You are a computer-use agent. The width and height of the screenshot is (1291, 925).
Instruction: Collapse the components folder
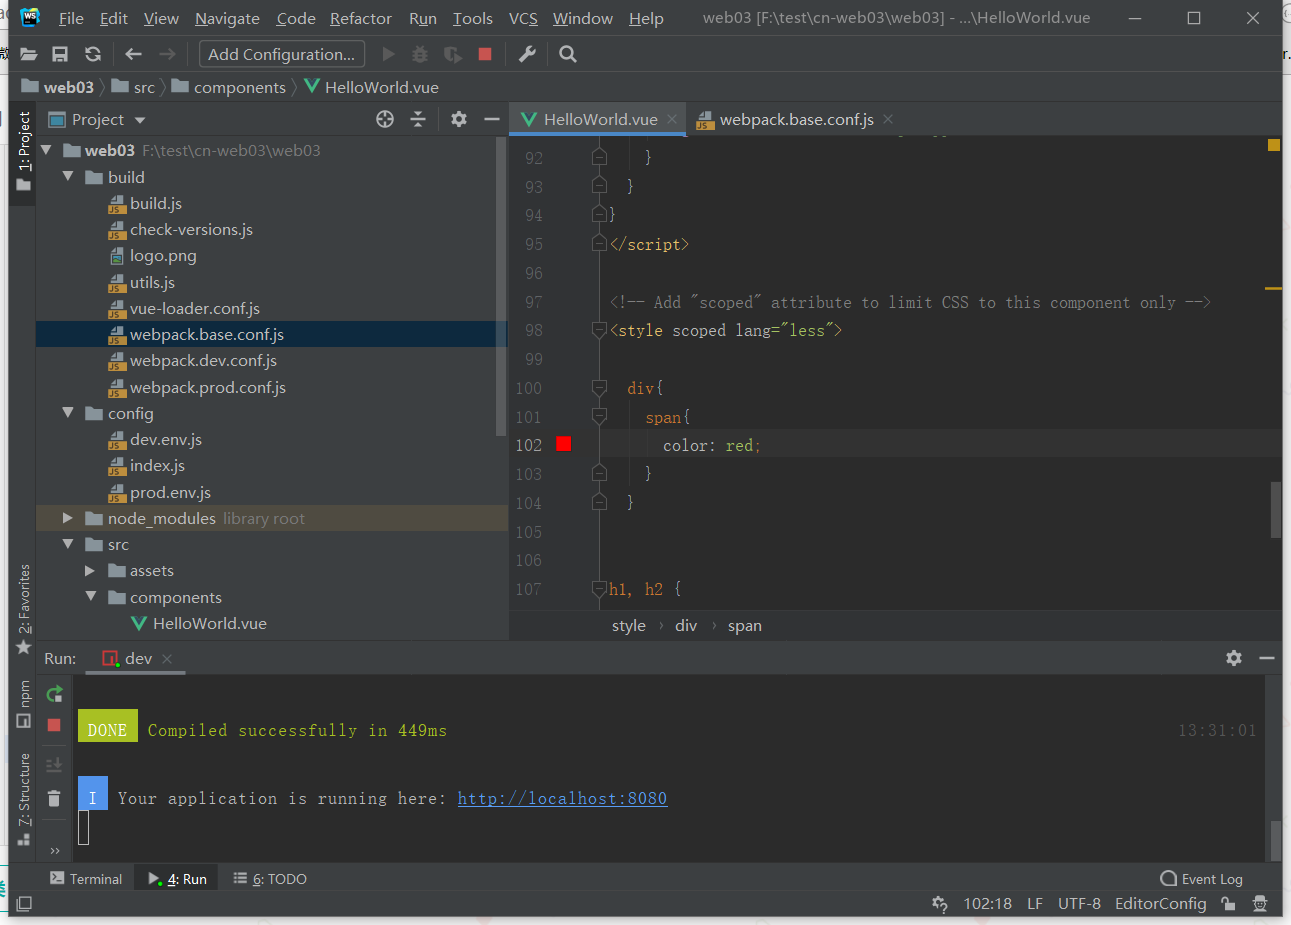[90, 596]
